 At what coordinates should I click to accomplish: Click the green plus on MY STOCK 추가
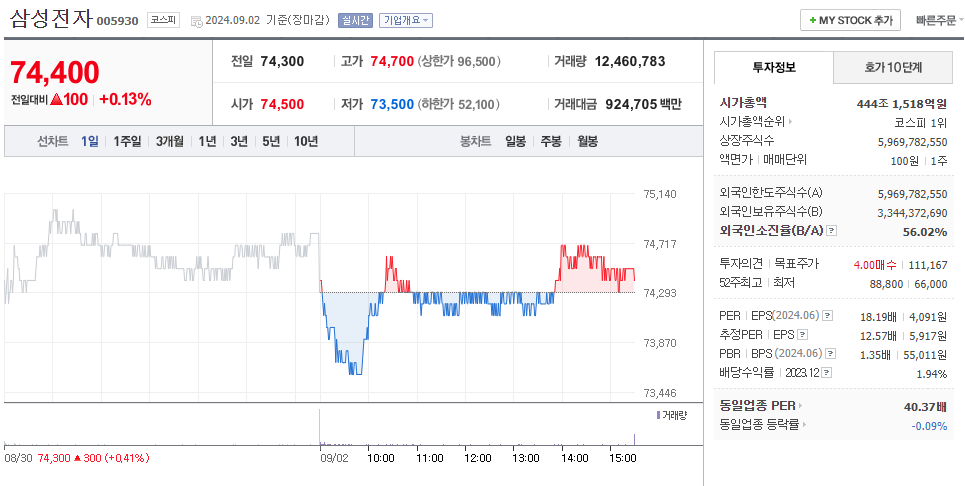813,20
